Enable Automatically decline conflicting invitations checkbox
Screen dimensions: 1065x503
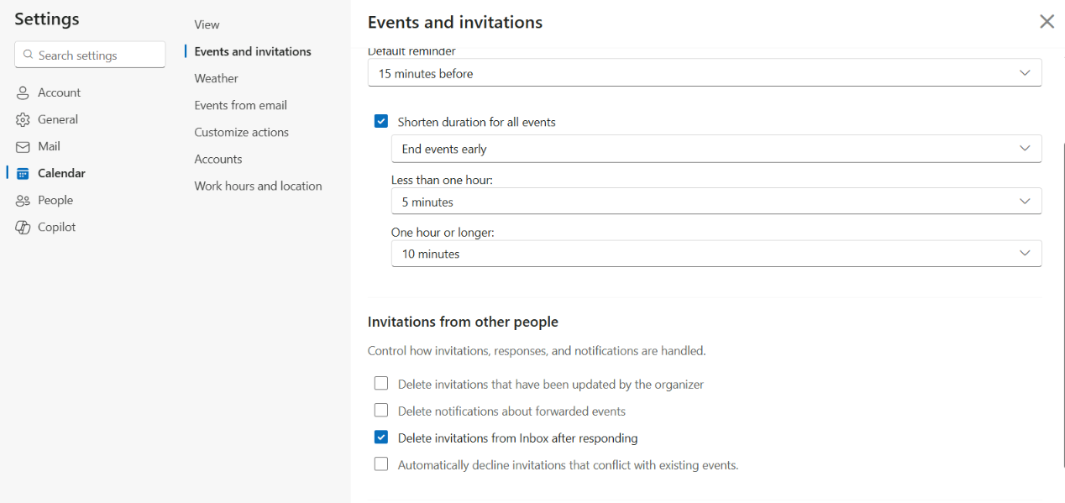(x=381, y=465)
